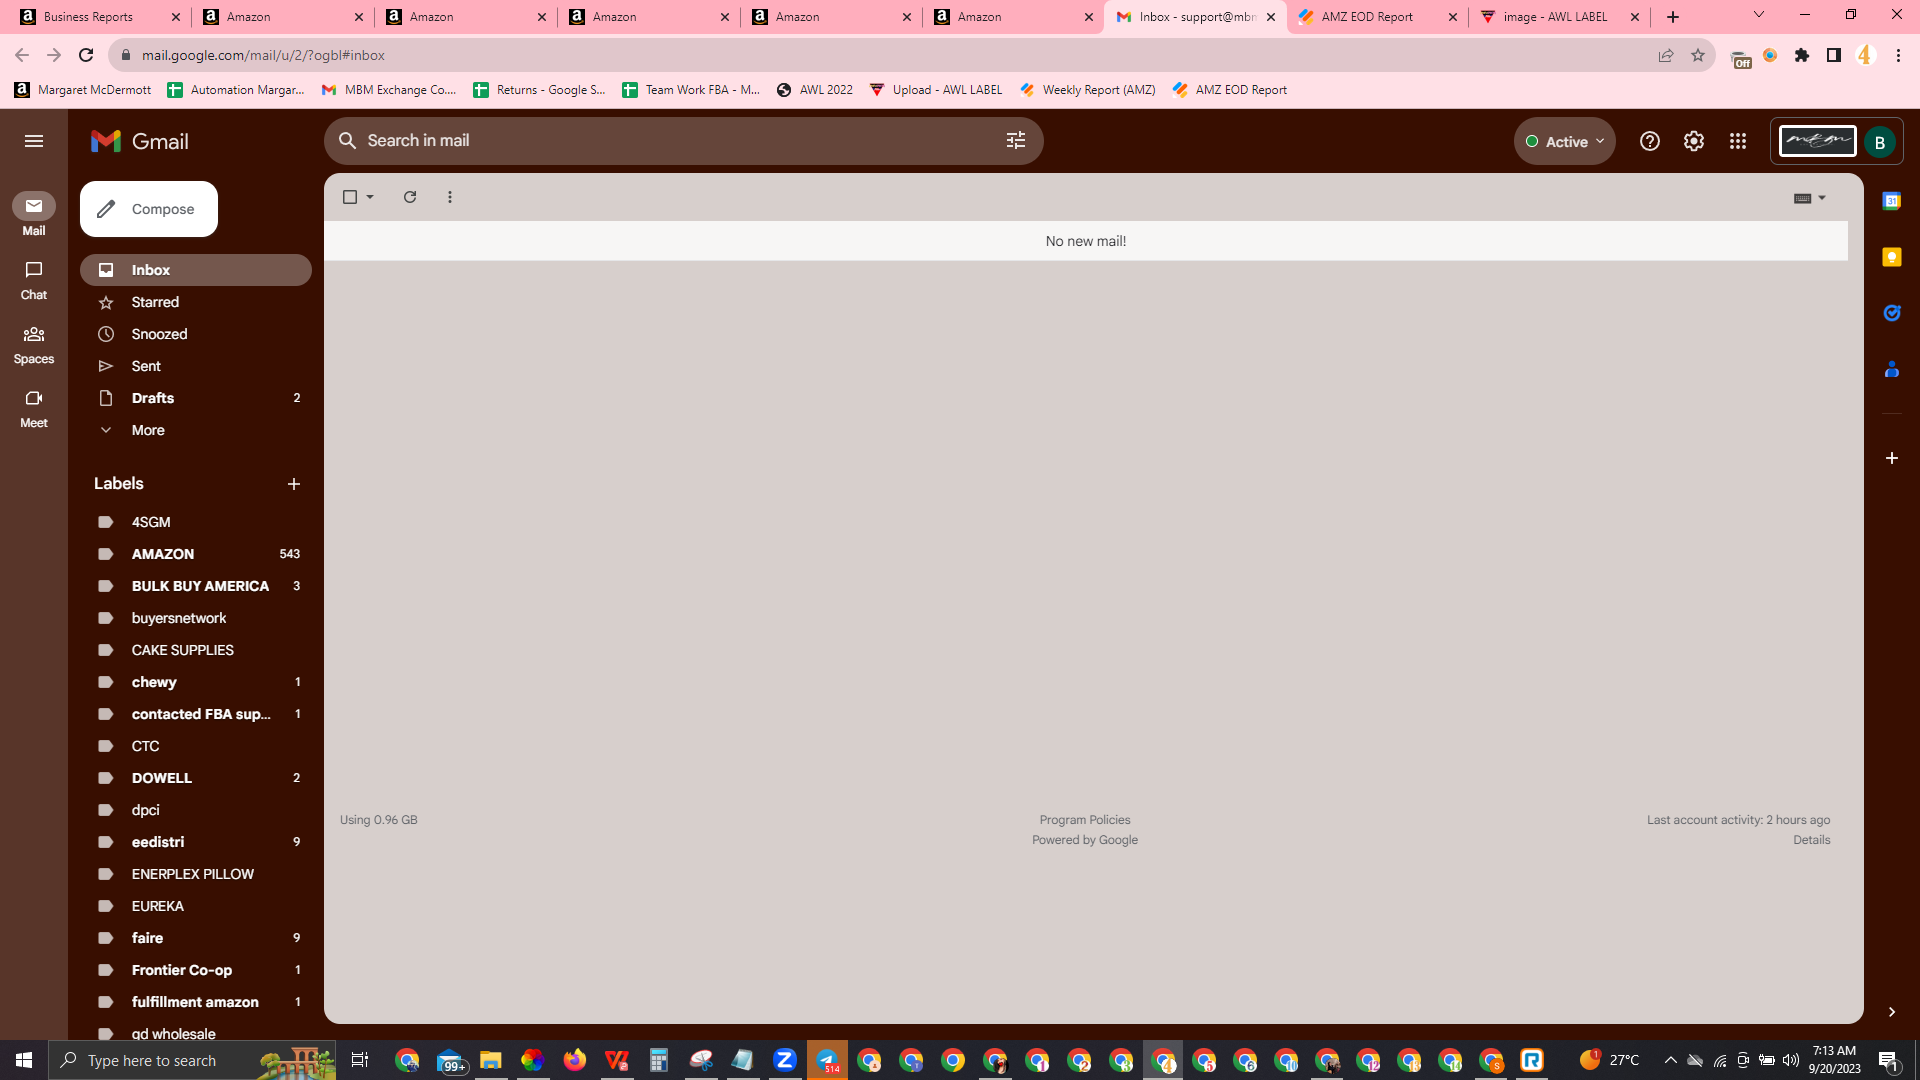
Task: Bookmark this page star icon
Action: tap(1698, 55)
